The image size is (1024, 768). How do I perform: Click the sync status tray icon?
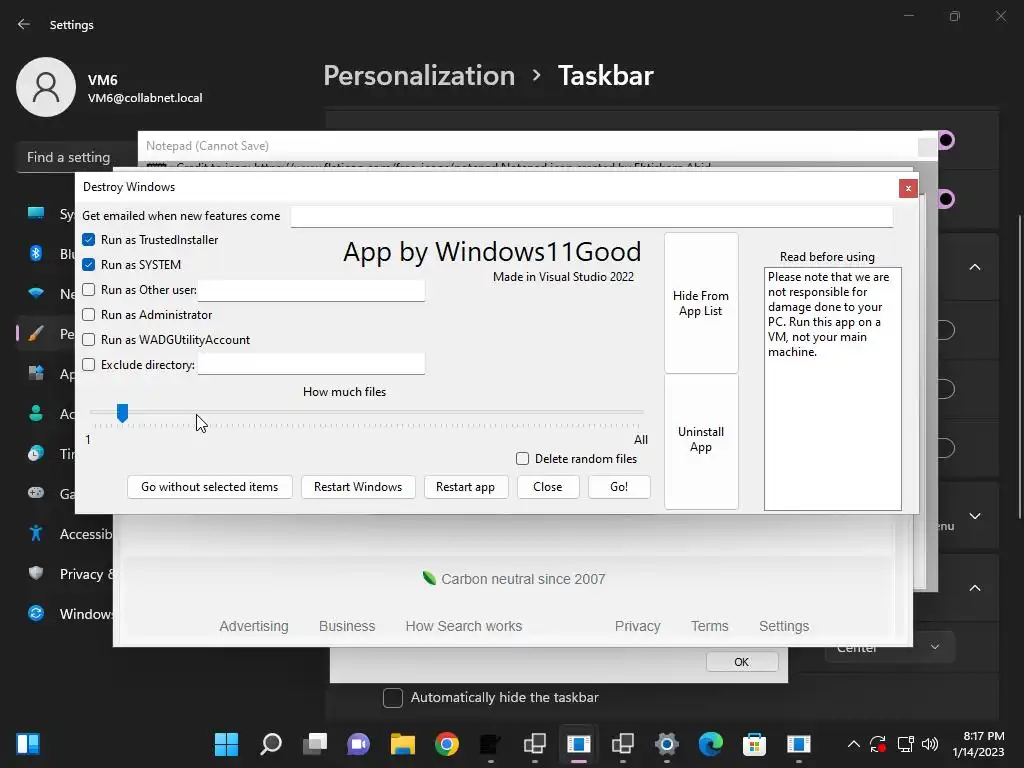click(878, 744)
